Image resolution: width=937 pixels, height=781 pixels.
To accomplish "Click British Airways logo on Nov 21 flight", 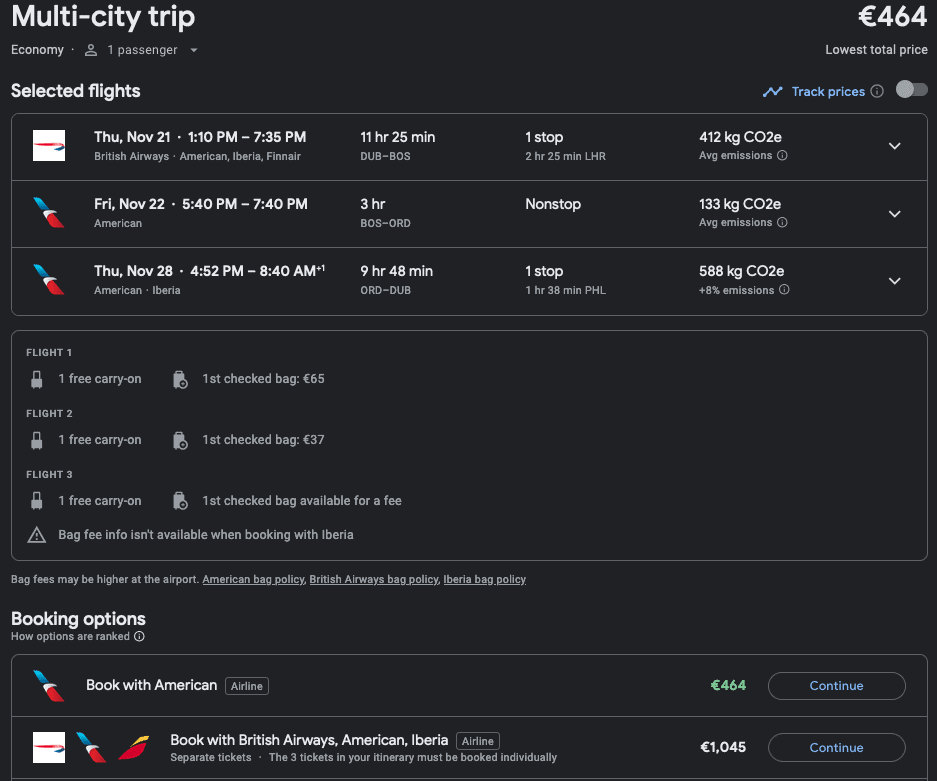I will [x=49, y=146].
